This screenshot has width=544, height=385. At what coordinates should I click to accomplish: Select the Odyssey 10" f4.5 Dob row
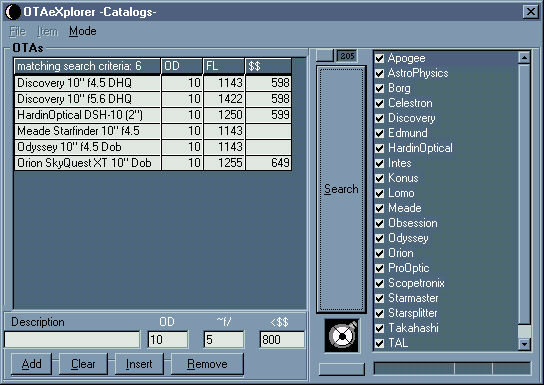point(153,147)
